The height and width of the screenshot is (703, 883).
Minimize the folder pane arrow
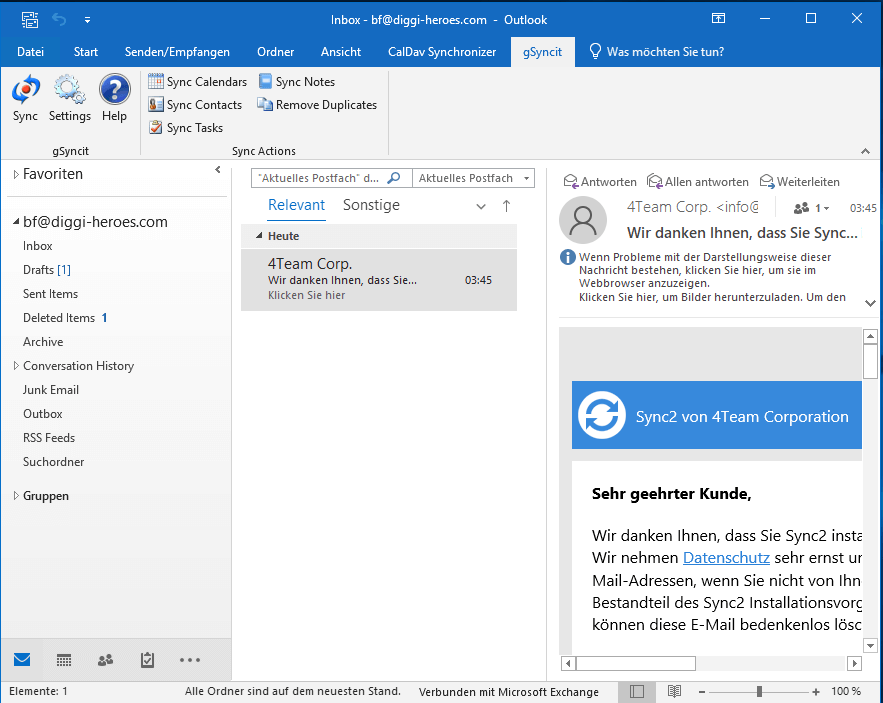click(218, 170)
